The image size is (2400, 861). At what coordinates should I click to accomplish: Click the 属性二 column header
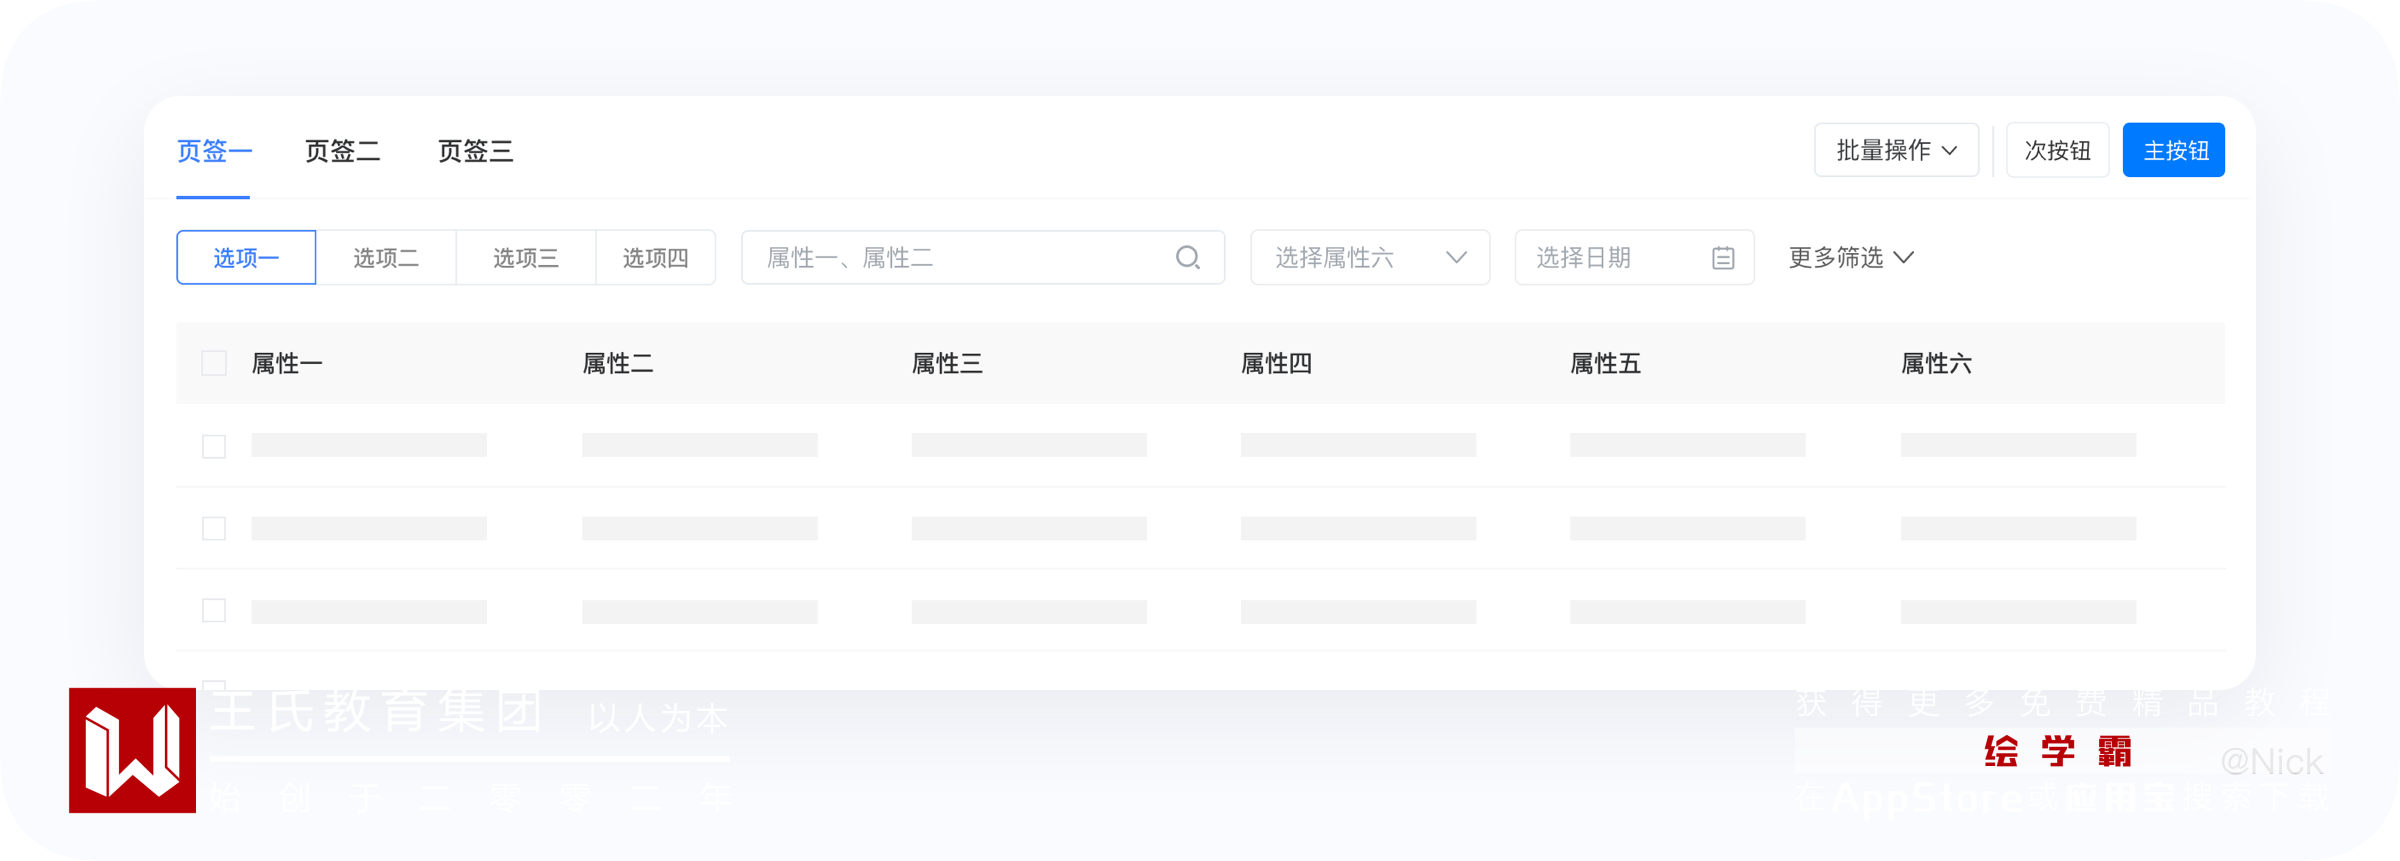click(618, 364)
